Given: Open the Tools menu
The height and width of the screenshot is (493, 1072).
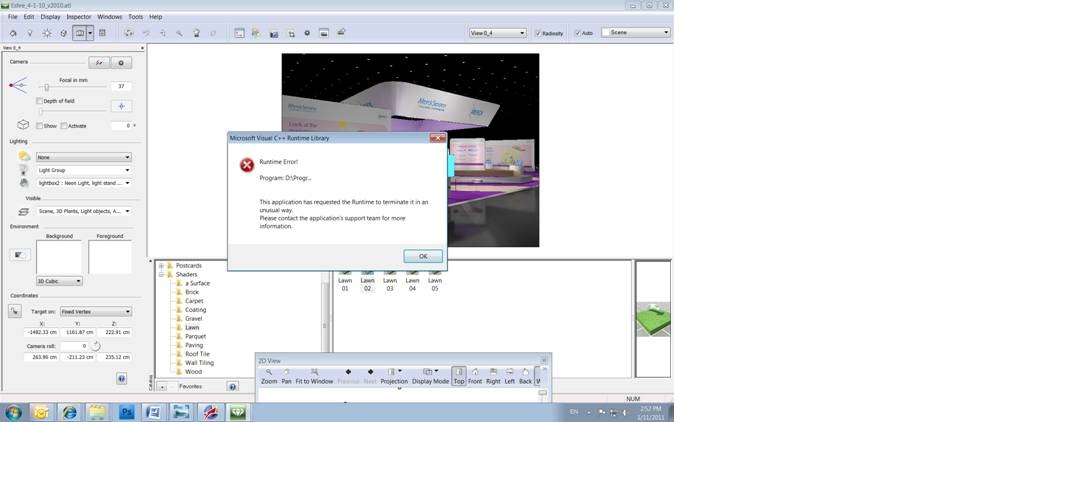Looking at the screenshot, I should point(135,17).
